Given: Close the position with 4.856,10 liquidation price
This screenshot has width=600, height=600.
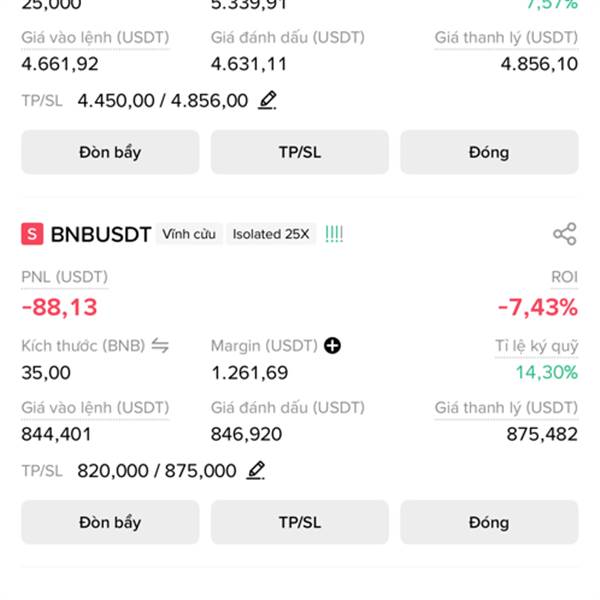Looking at the screenshot, I should tap(489, 152).
